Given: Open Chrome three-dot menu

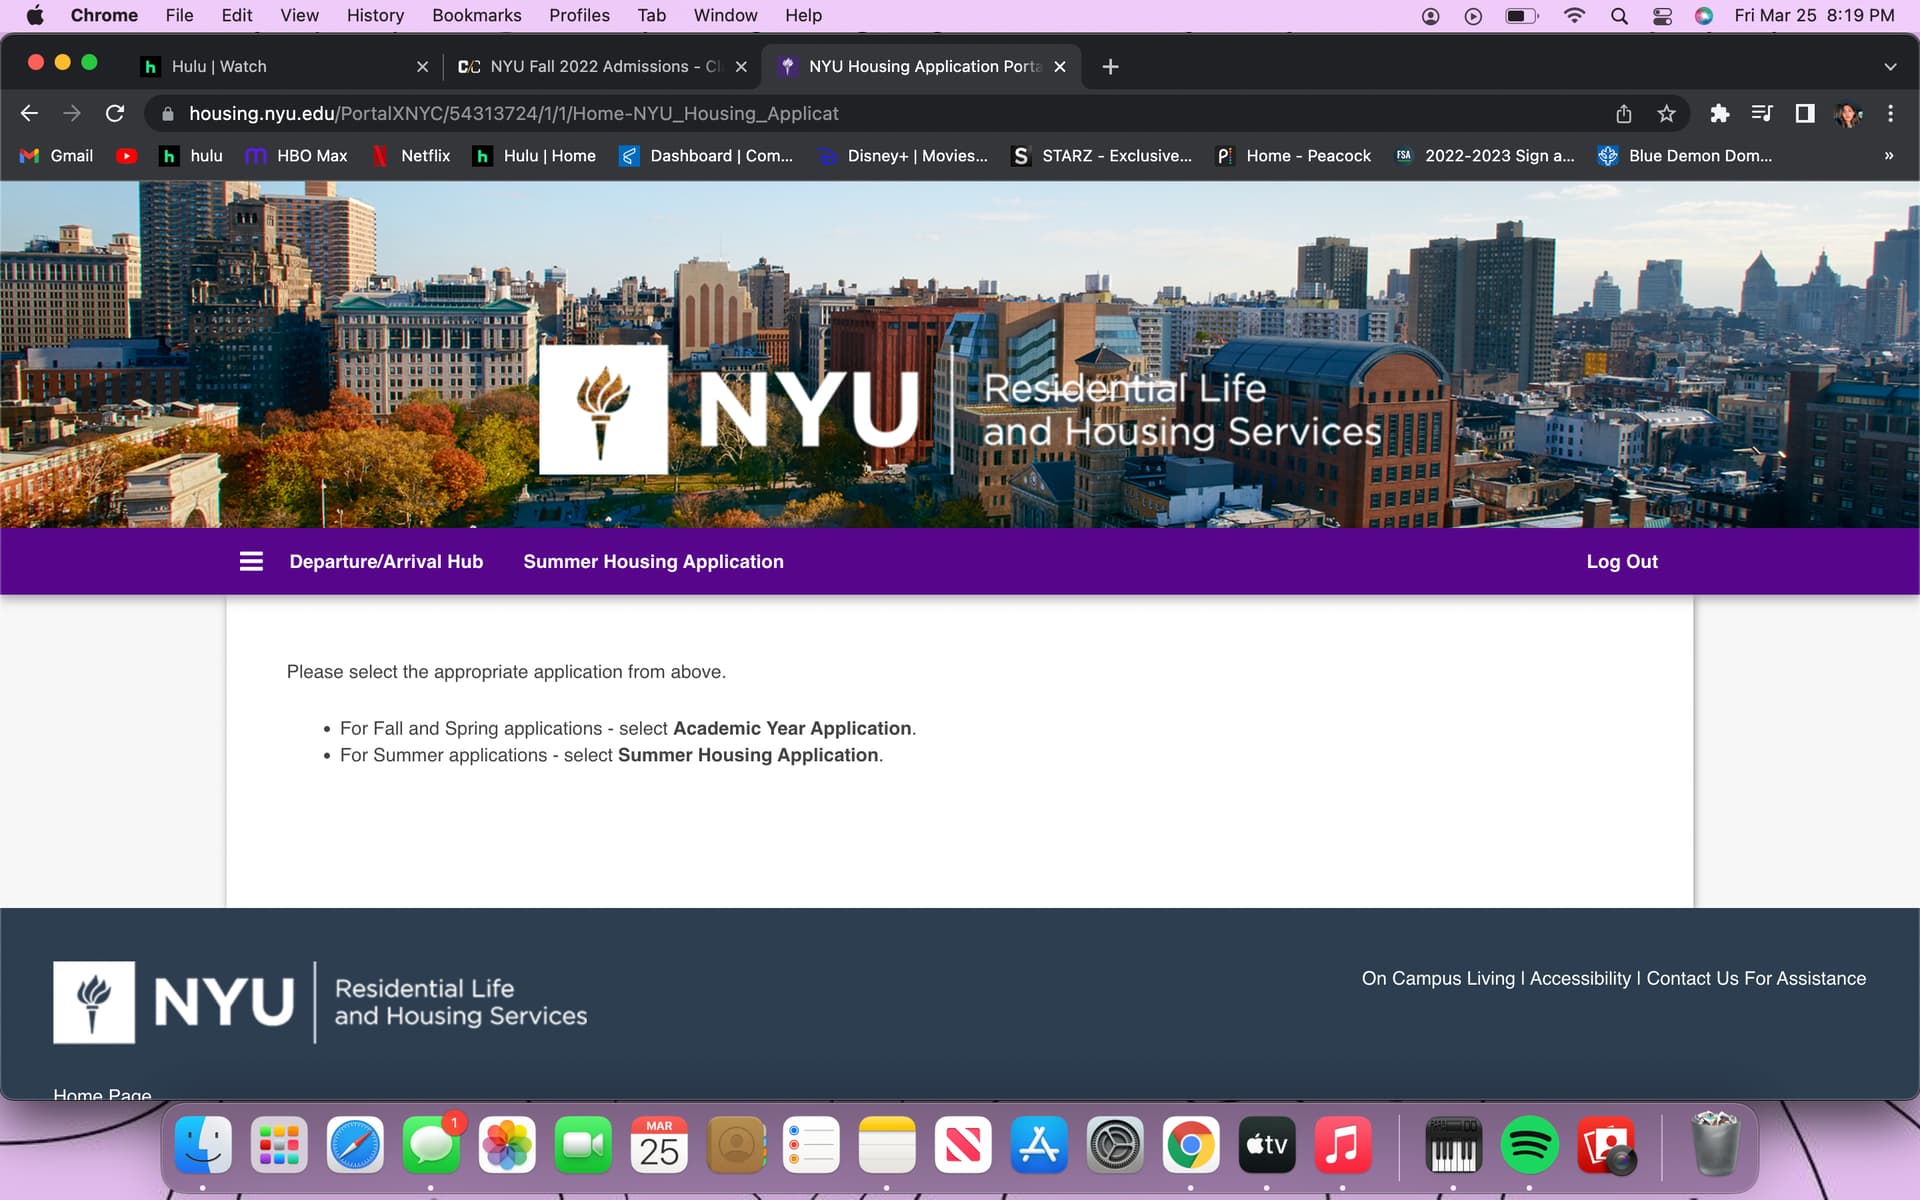Looking at the screenshot, I should (x=1890, y=113).
